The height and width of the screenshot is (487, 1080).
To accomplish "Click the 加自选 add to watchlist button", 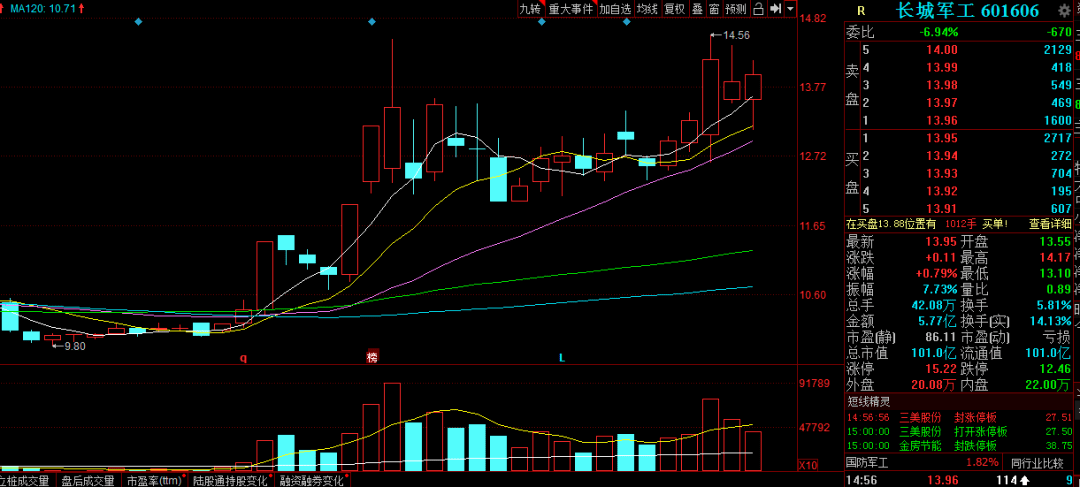I will tap(614, 9).
